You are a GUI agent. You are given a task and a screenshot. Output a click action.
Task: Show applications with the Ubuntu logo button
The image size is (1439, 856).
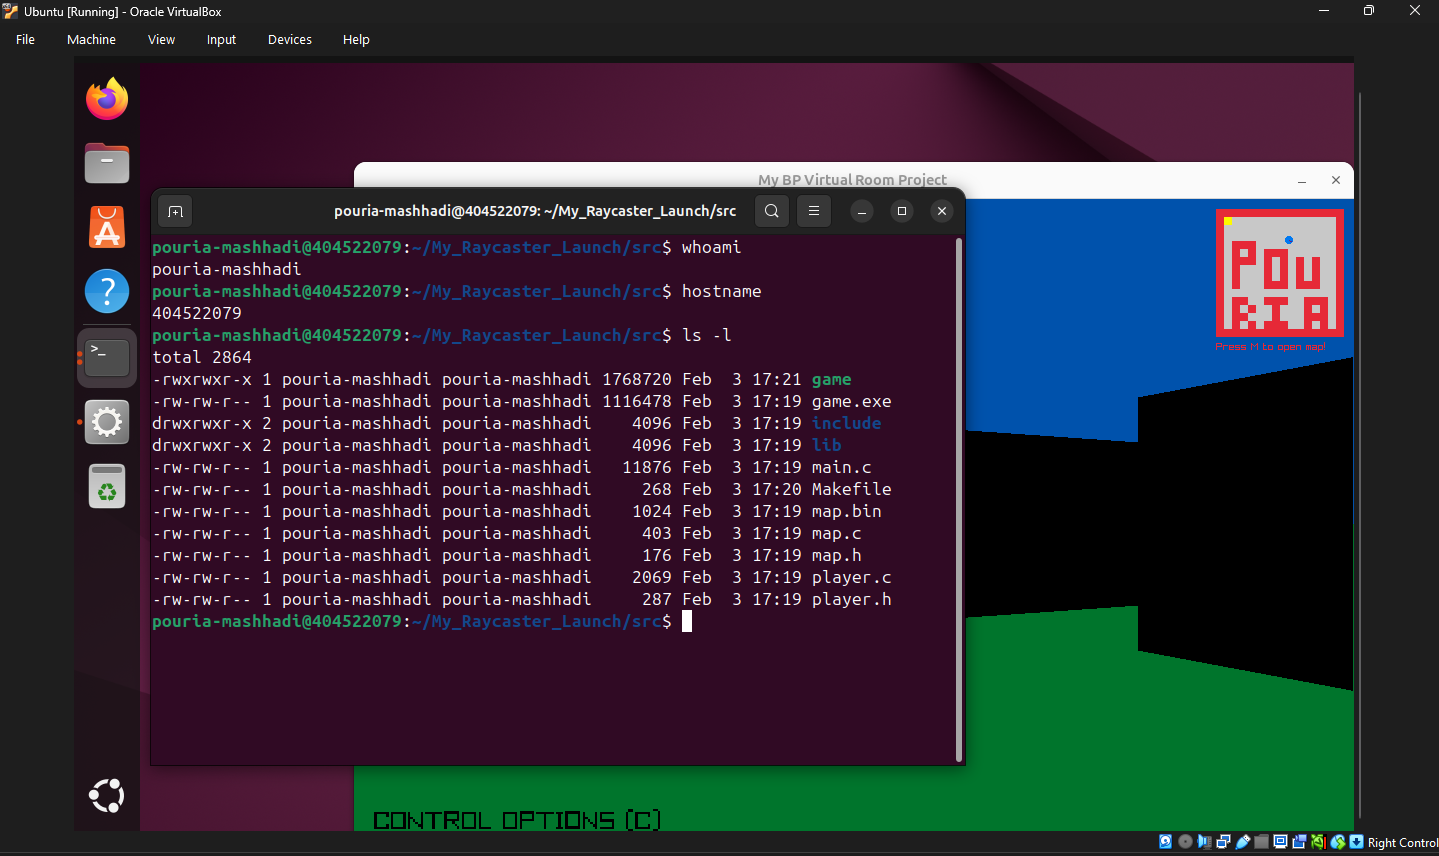click(x=107, y=796)
